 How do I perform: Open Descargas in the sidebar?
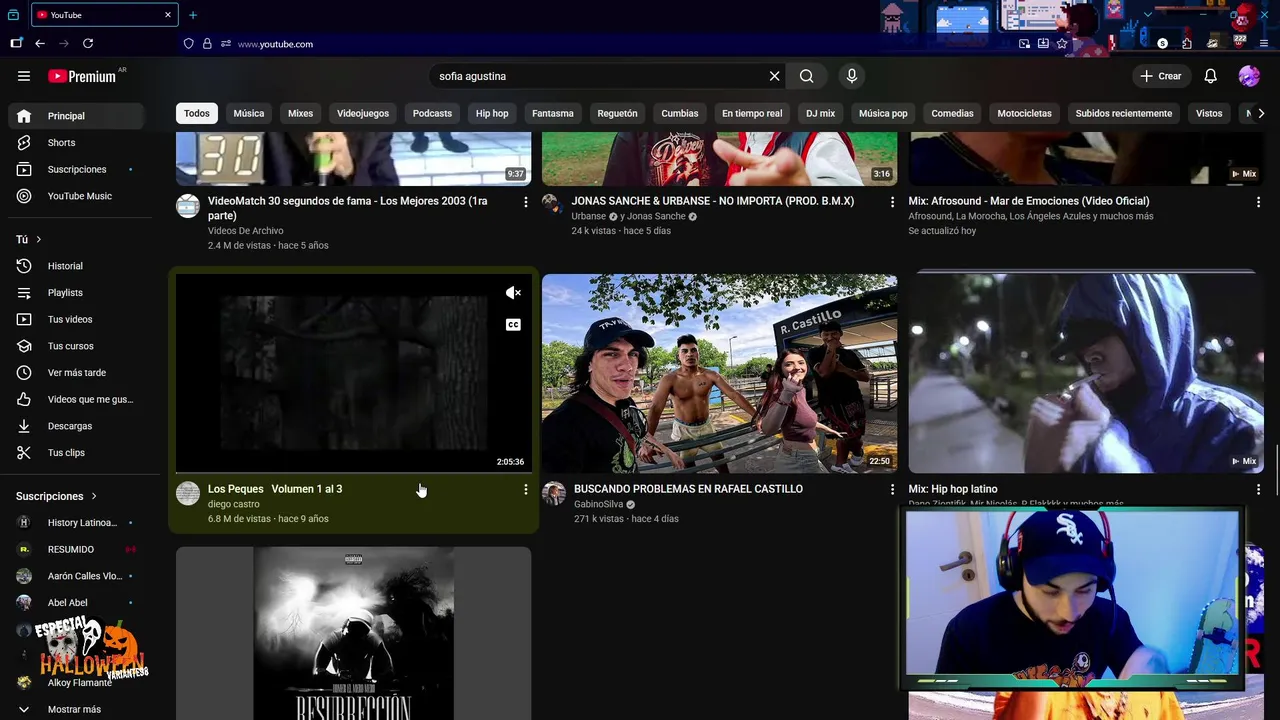tap(76, 426)
